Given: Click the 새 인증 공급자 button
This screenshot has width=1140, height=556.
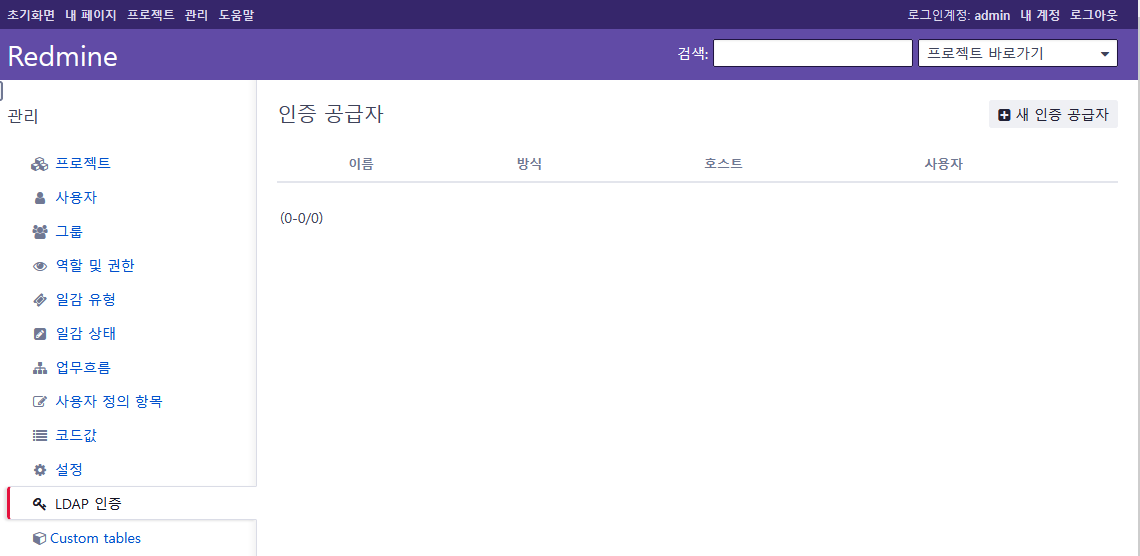Looking at the screenshot, I should click(x=1053, y=115).
